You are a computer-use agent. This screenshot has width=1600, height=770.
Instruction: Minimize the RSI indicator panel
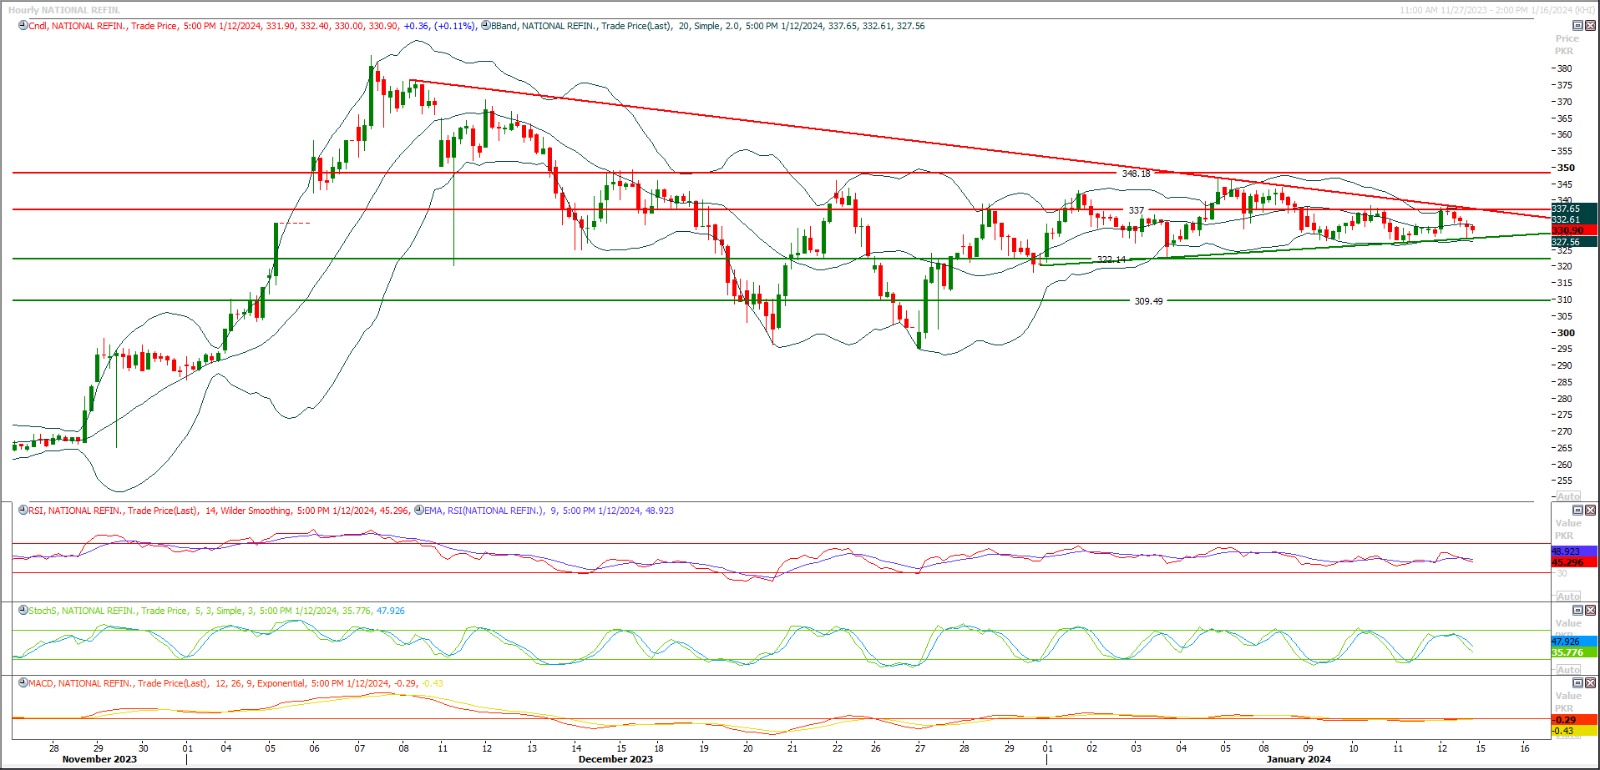1578,511
